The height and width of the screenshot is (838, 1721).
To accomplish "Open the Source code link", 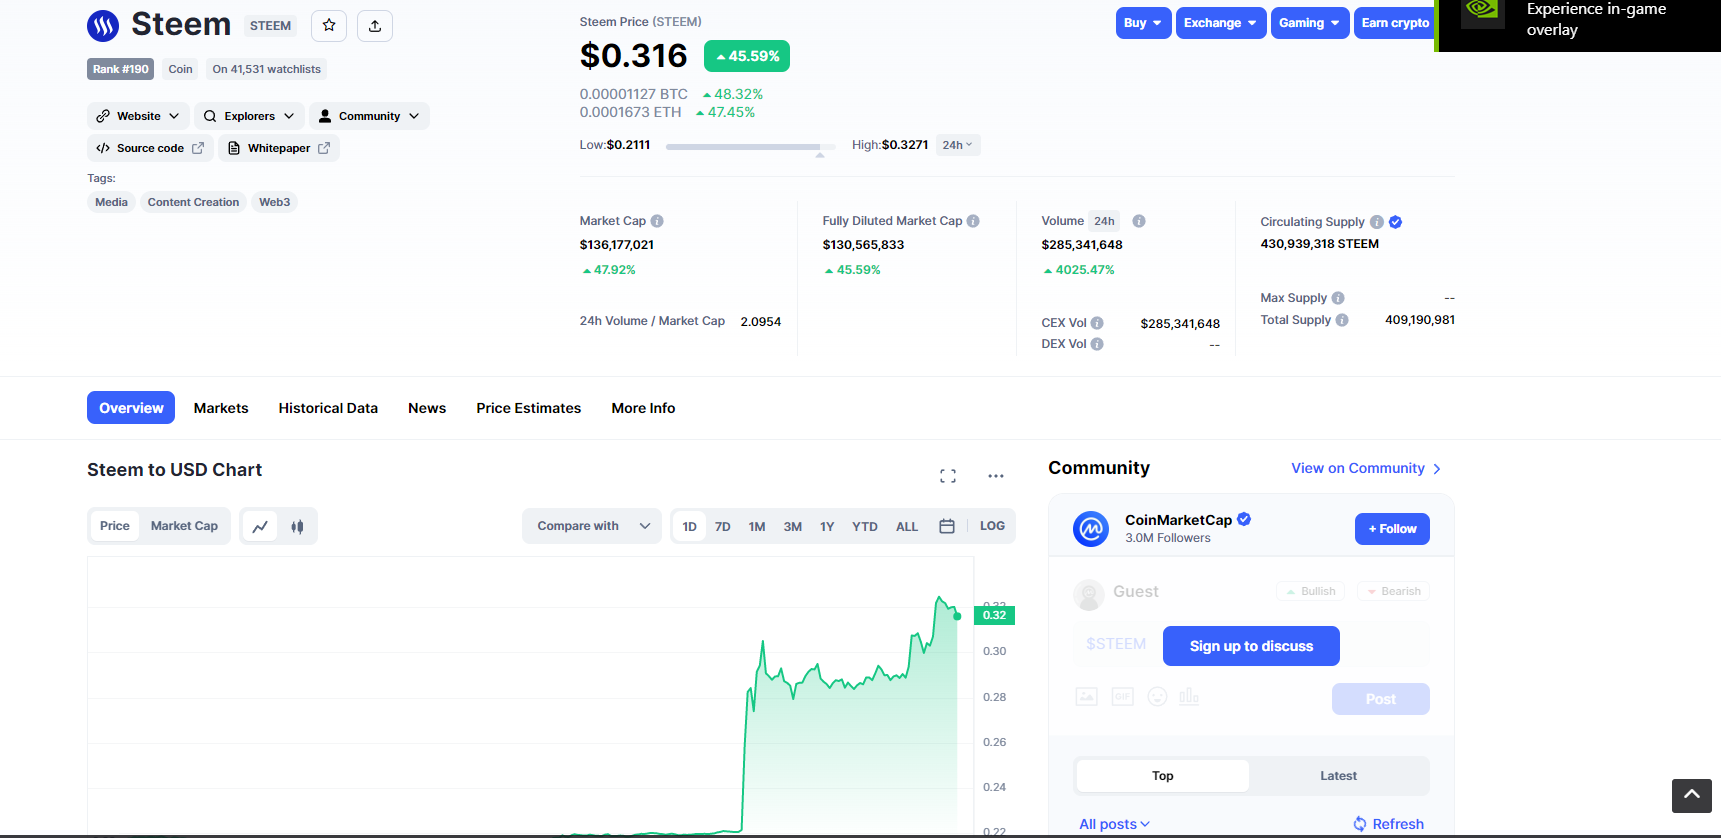I will pyautogui.click(x=150, y=148).
